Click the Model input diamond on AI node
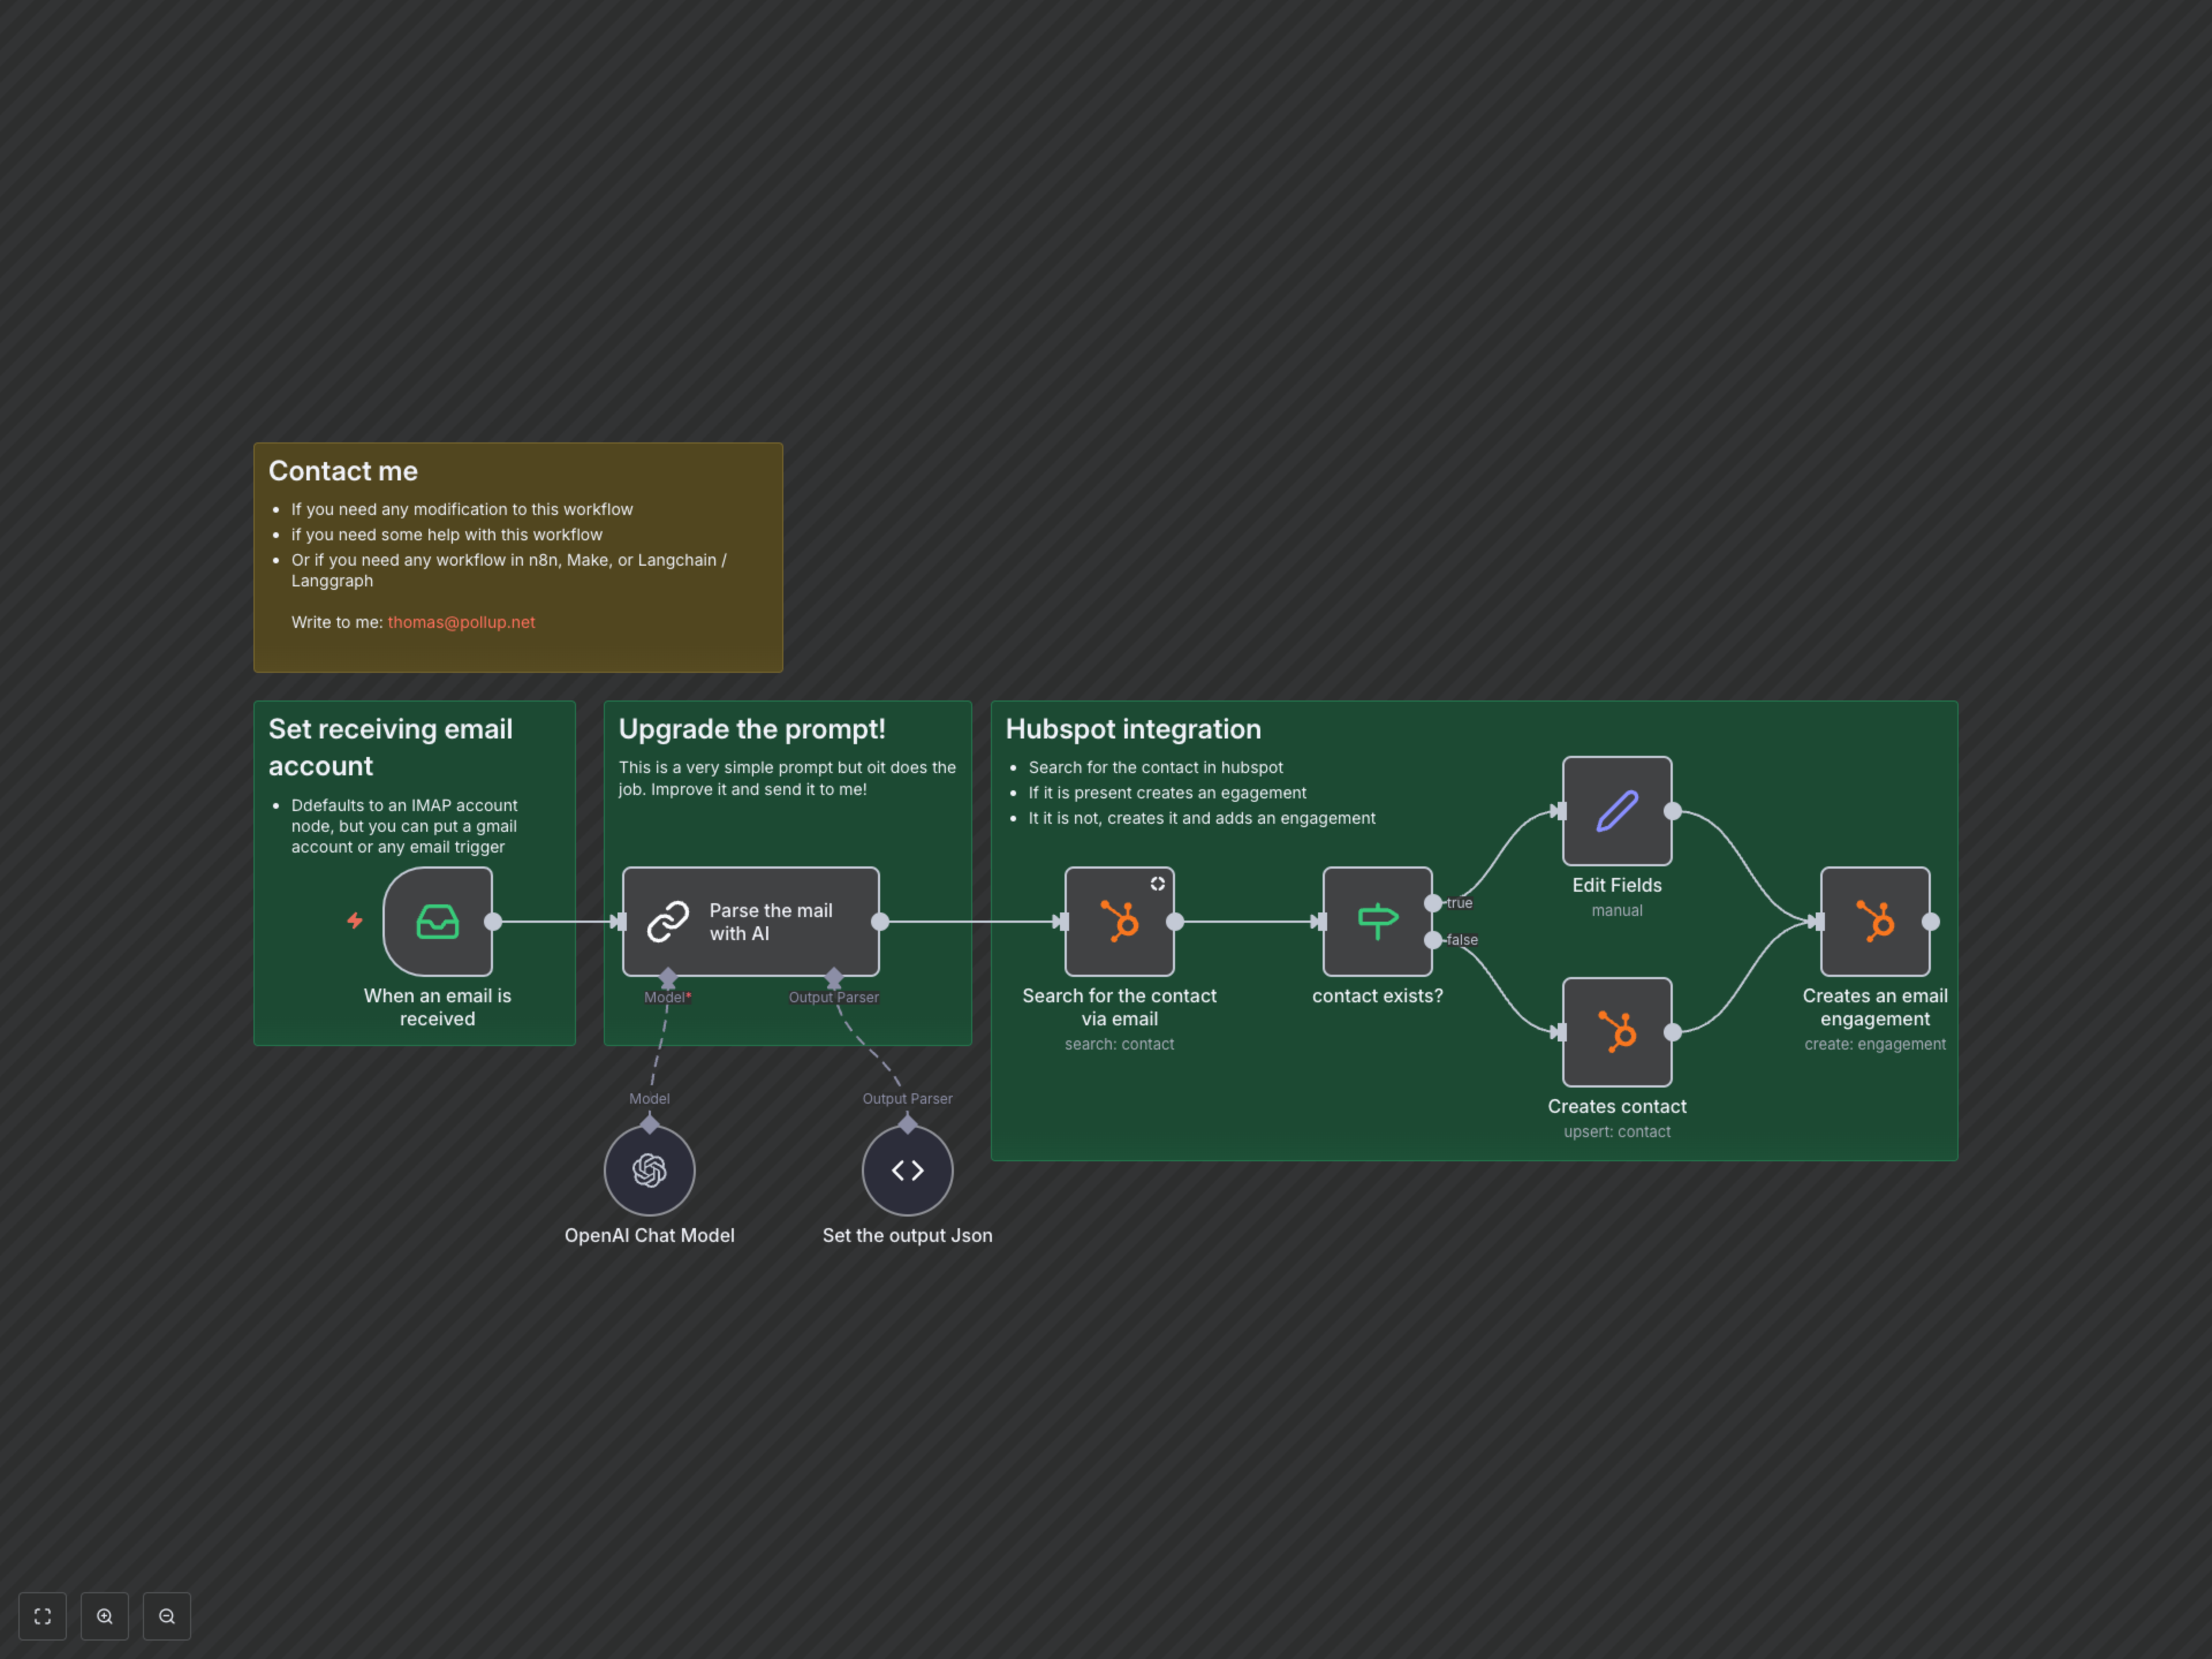 (668, 977)
